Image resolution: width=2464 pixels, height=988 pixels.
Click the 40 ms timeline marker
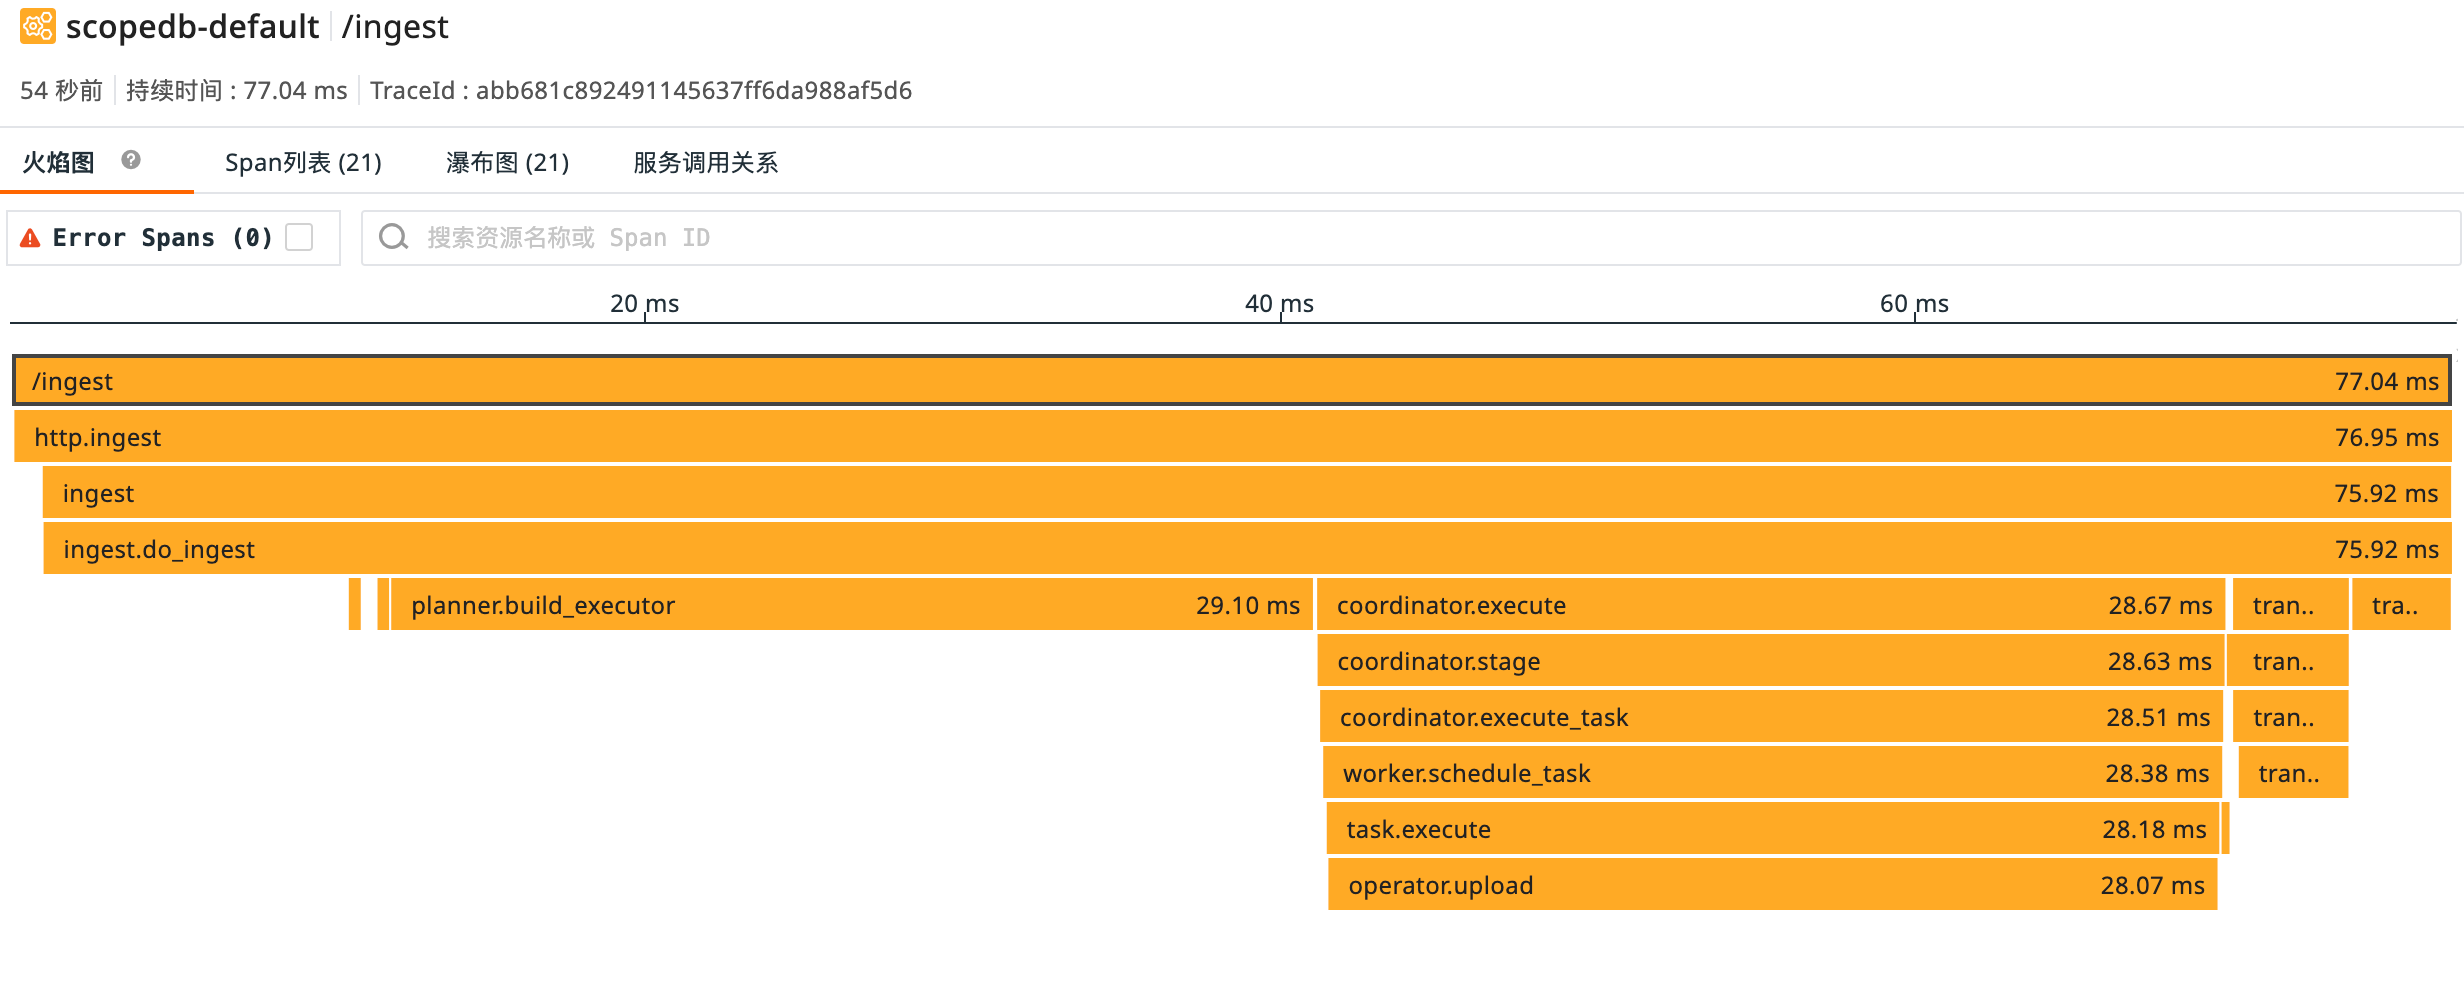coord(1279,304)
